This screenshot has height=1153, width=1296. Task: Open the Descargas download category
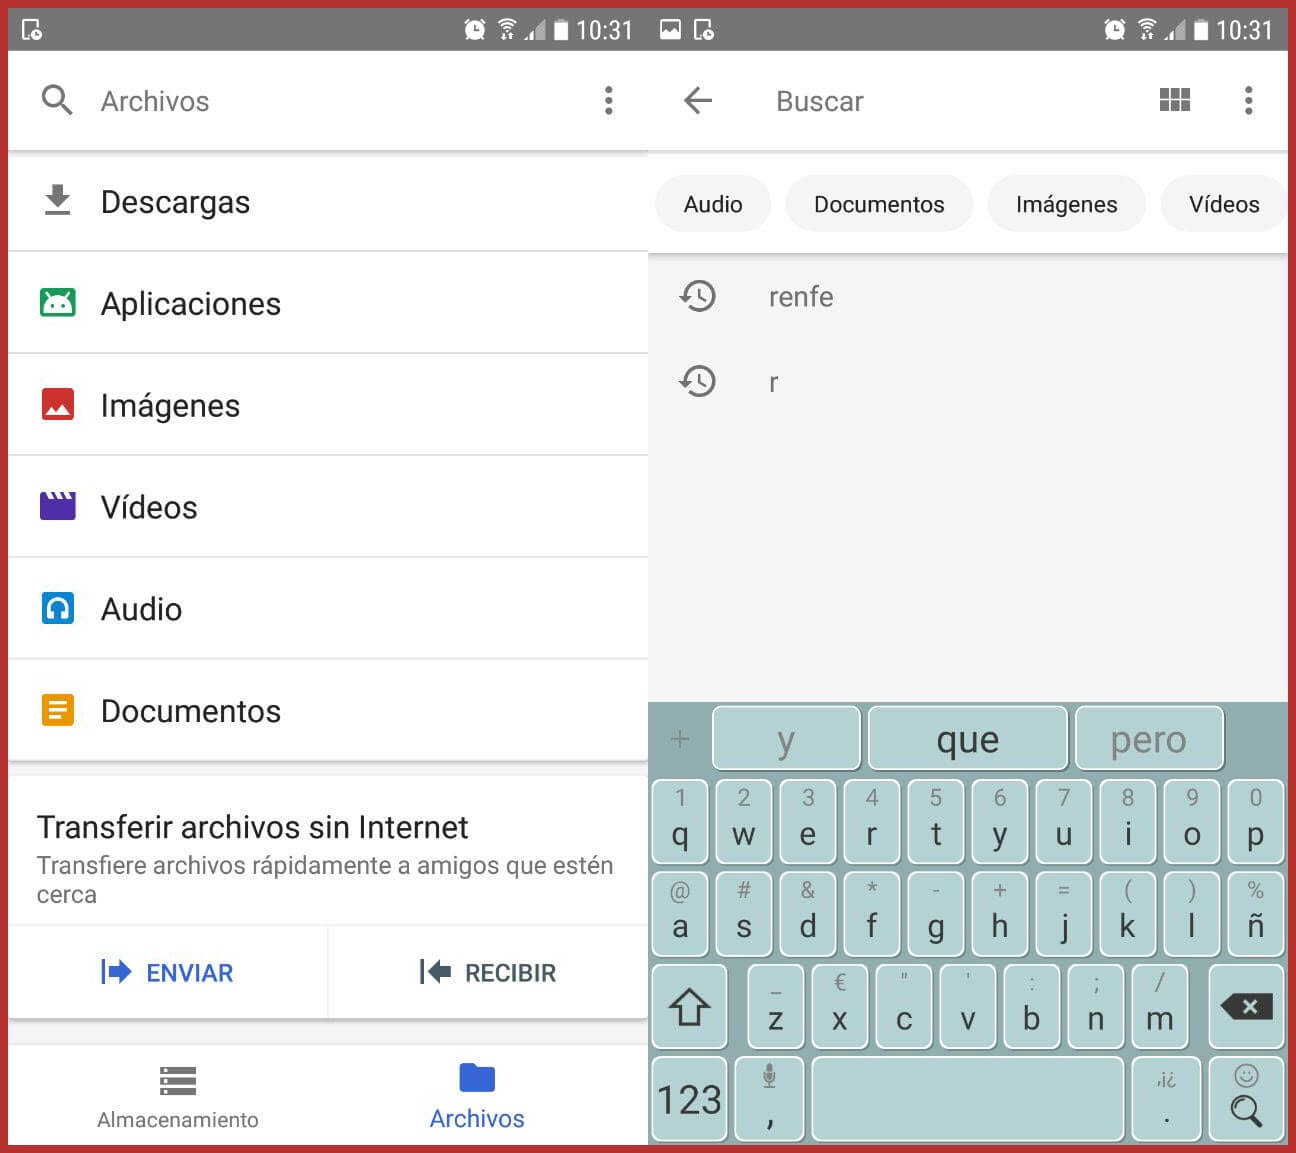click(175, 202)
